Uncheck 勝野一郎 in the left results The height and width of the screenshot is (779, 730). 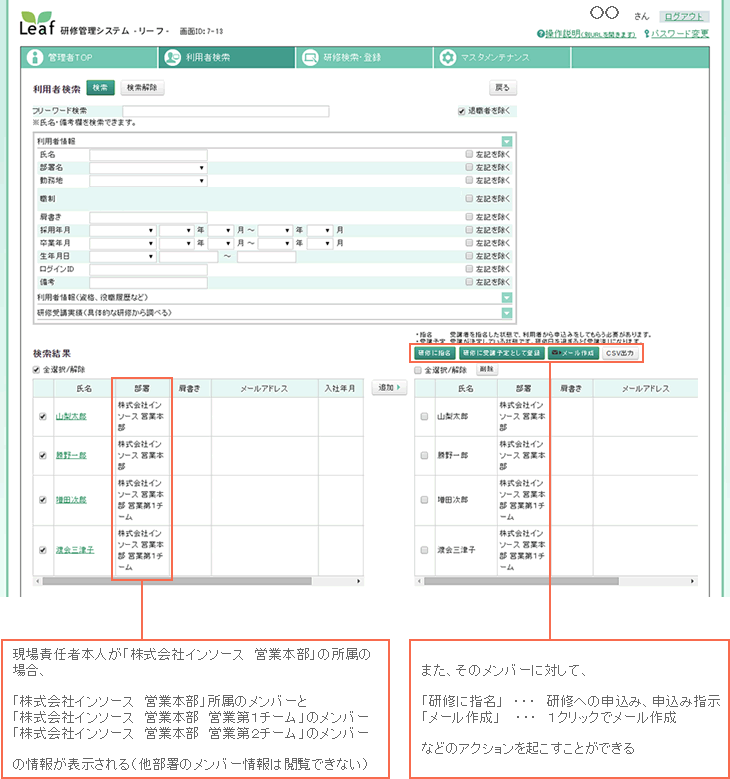click(x=43, y=455)
